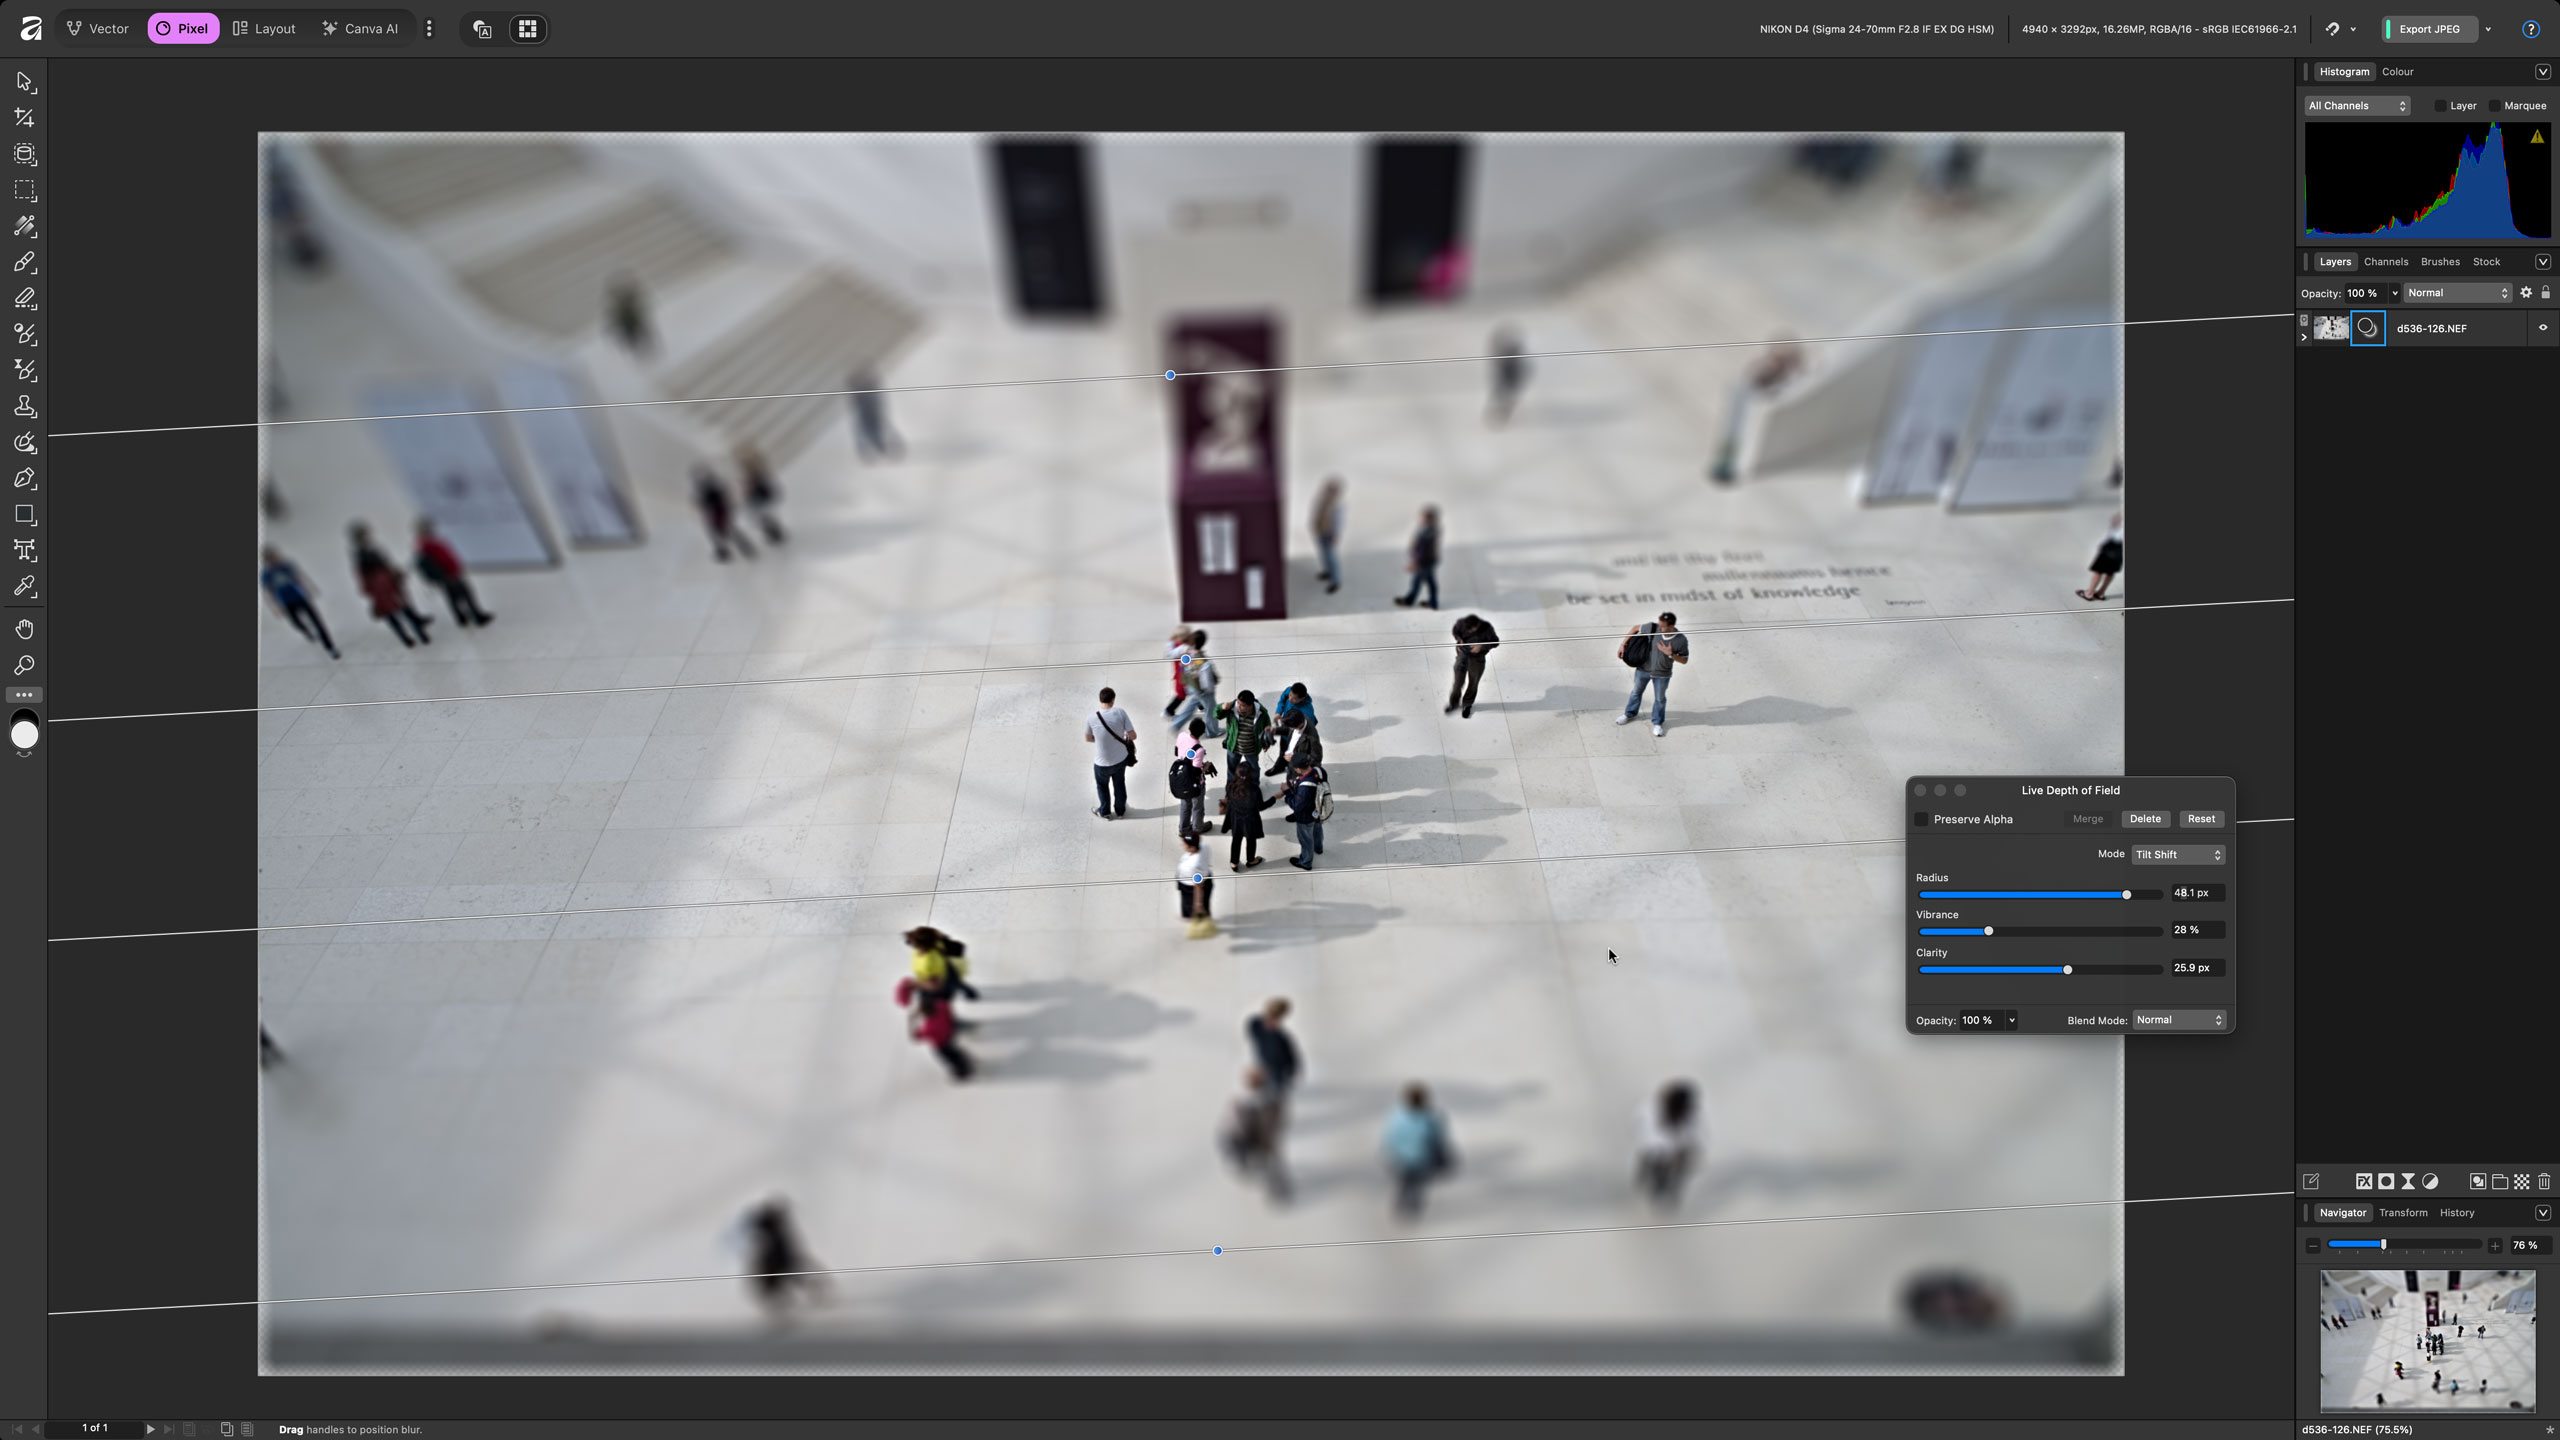The width and height of the screenshot is (2560, 1440).
Task: Switch to the Channels tab
Action: click(2385, 262)
